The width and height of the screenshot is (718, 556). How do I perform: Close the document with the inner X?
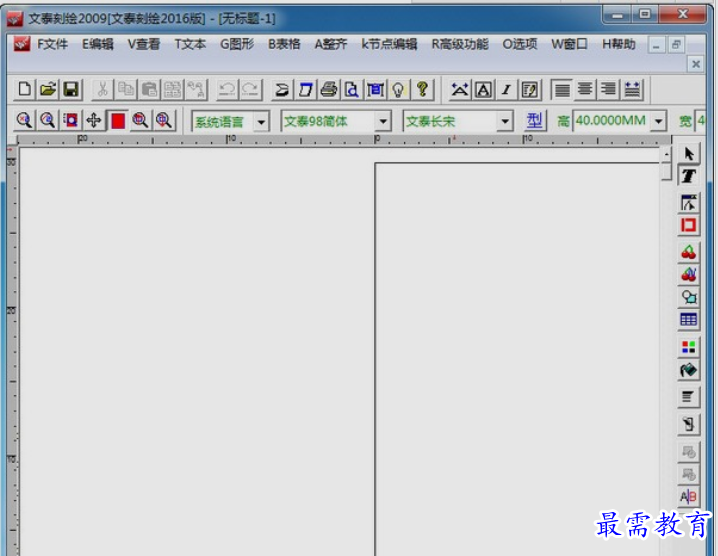pyautogui.click(x=696, y=64)
